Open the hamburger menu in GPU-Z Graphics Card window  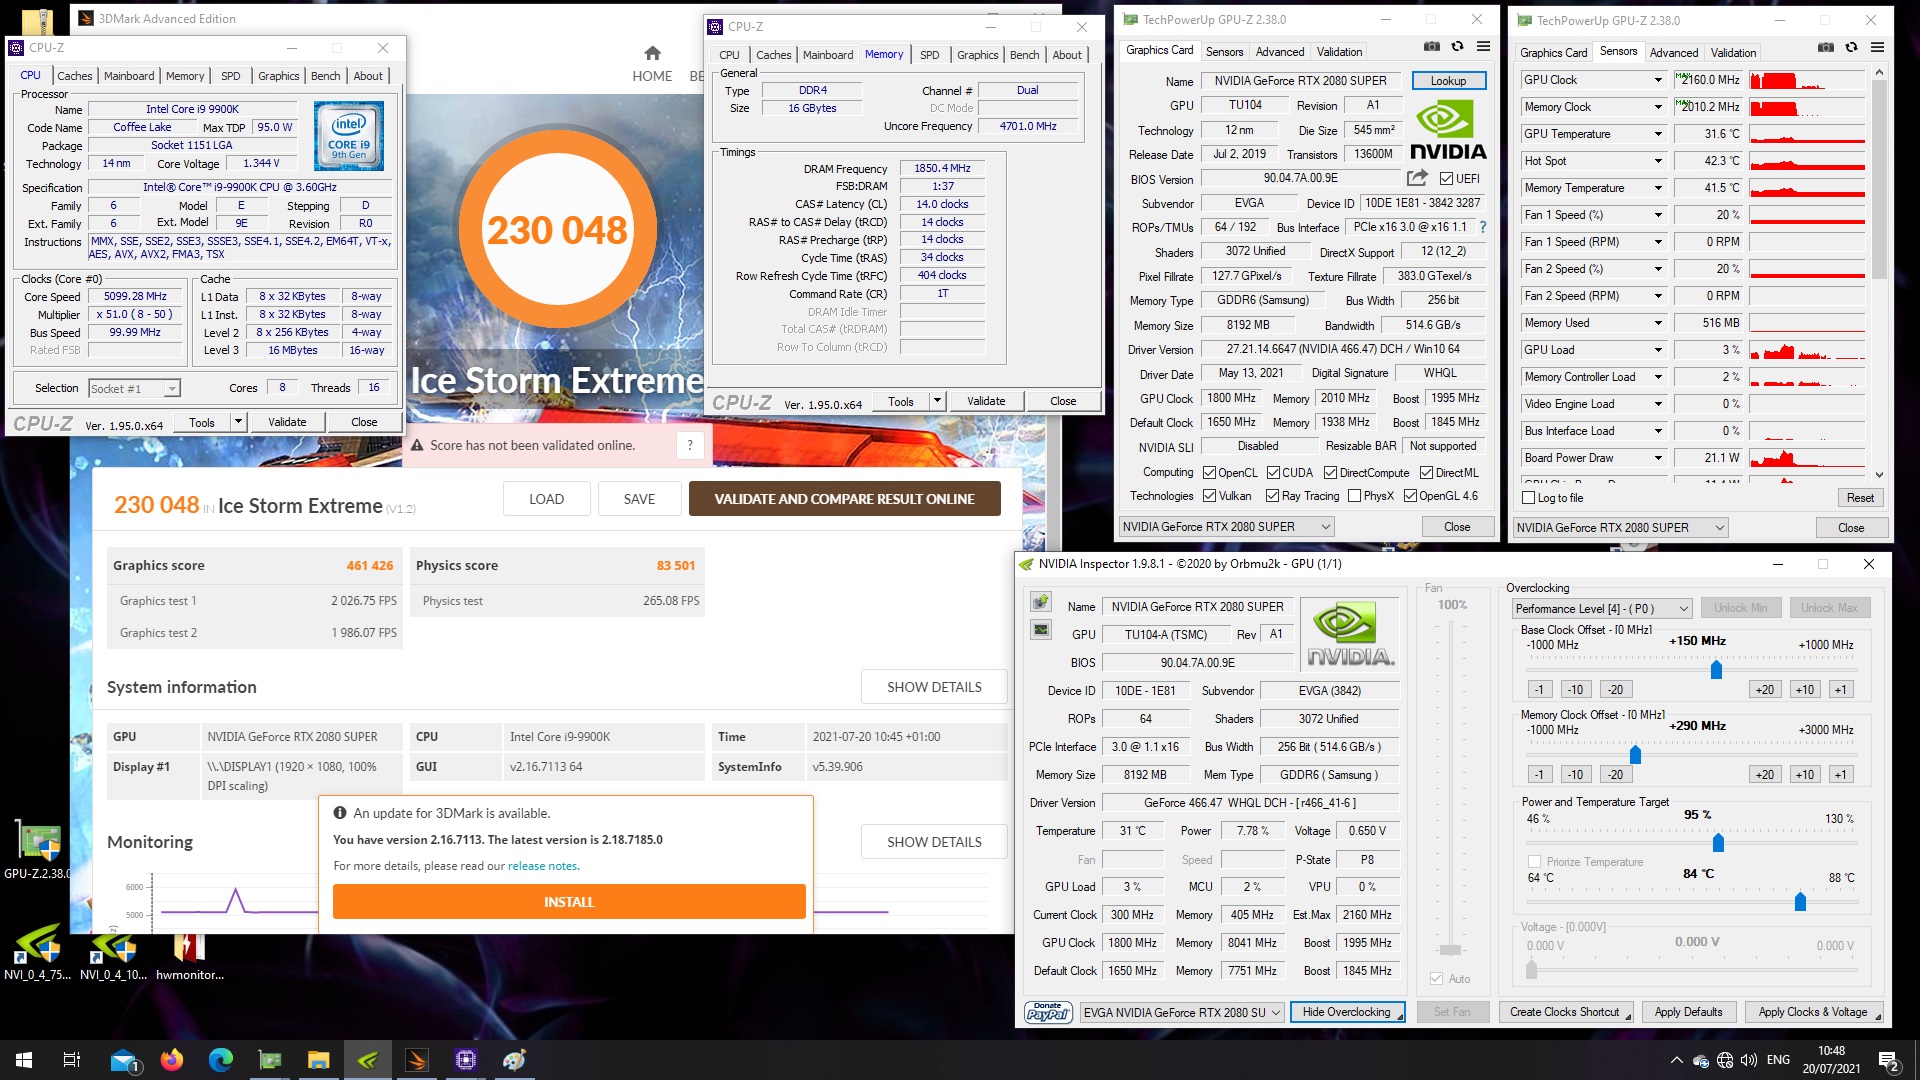pyautogui.click(x=1483, y=47)
